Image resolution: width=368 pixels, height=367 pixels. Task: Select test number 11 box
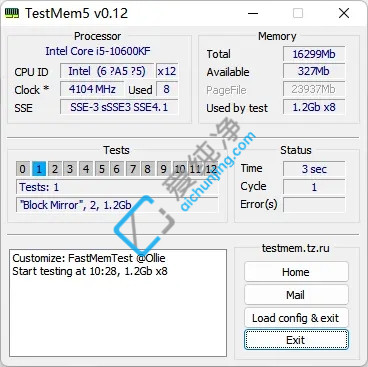point(195,169)
